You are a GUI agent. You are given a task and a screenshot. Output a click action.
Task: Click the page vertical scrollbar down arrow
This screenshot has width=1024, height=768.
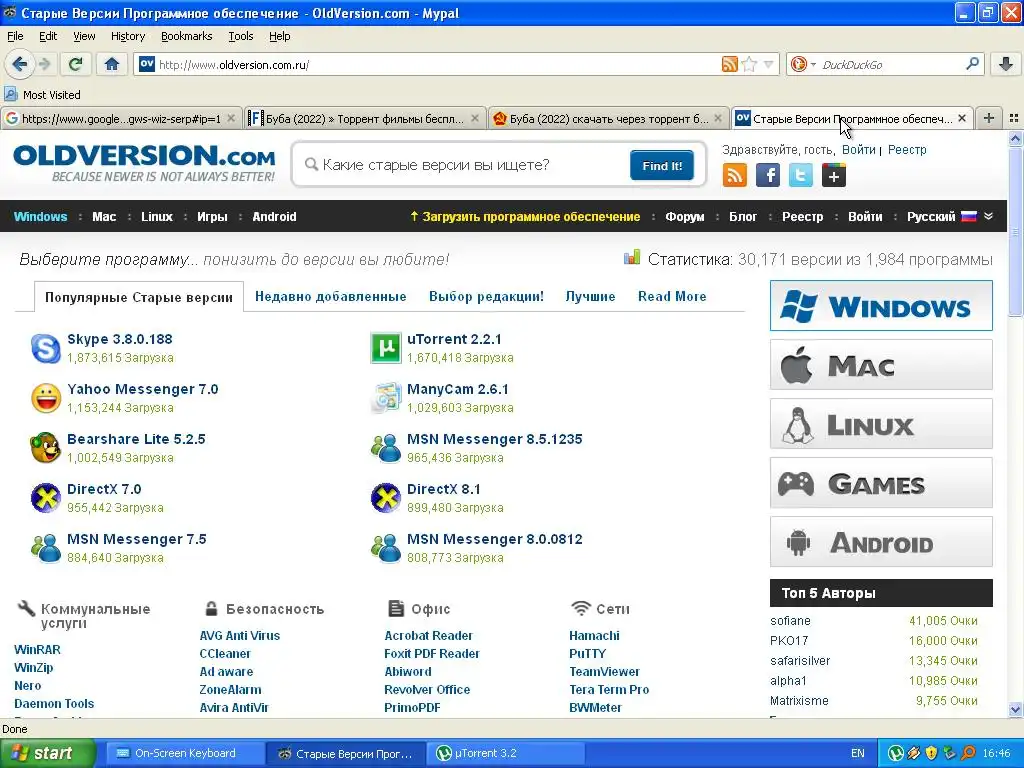click(x=1016, y=710)
